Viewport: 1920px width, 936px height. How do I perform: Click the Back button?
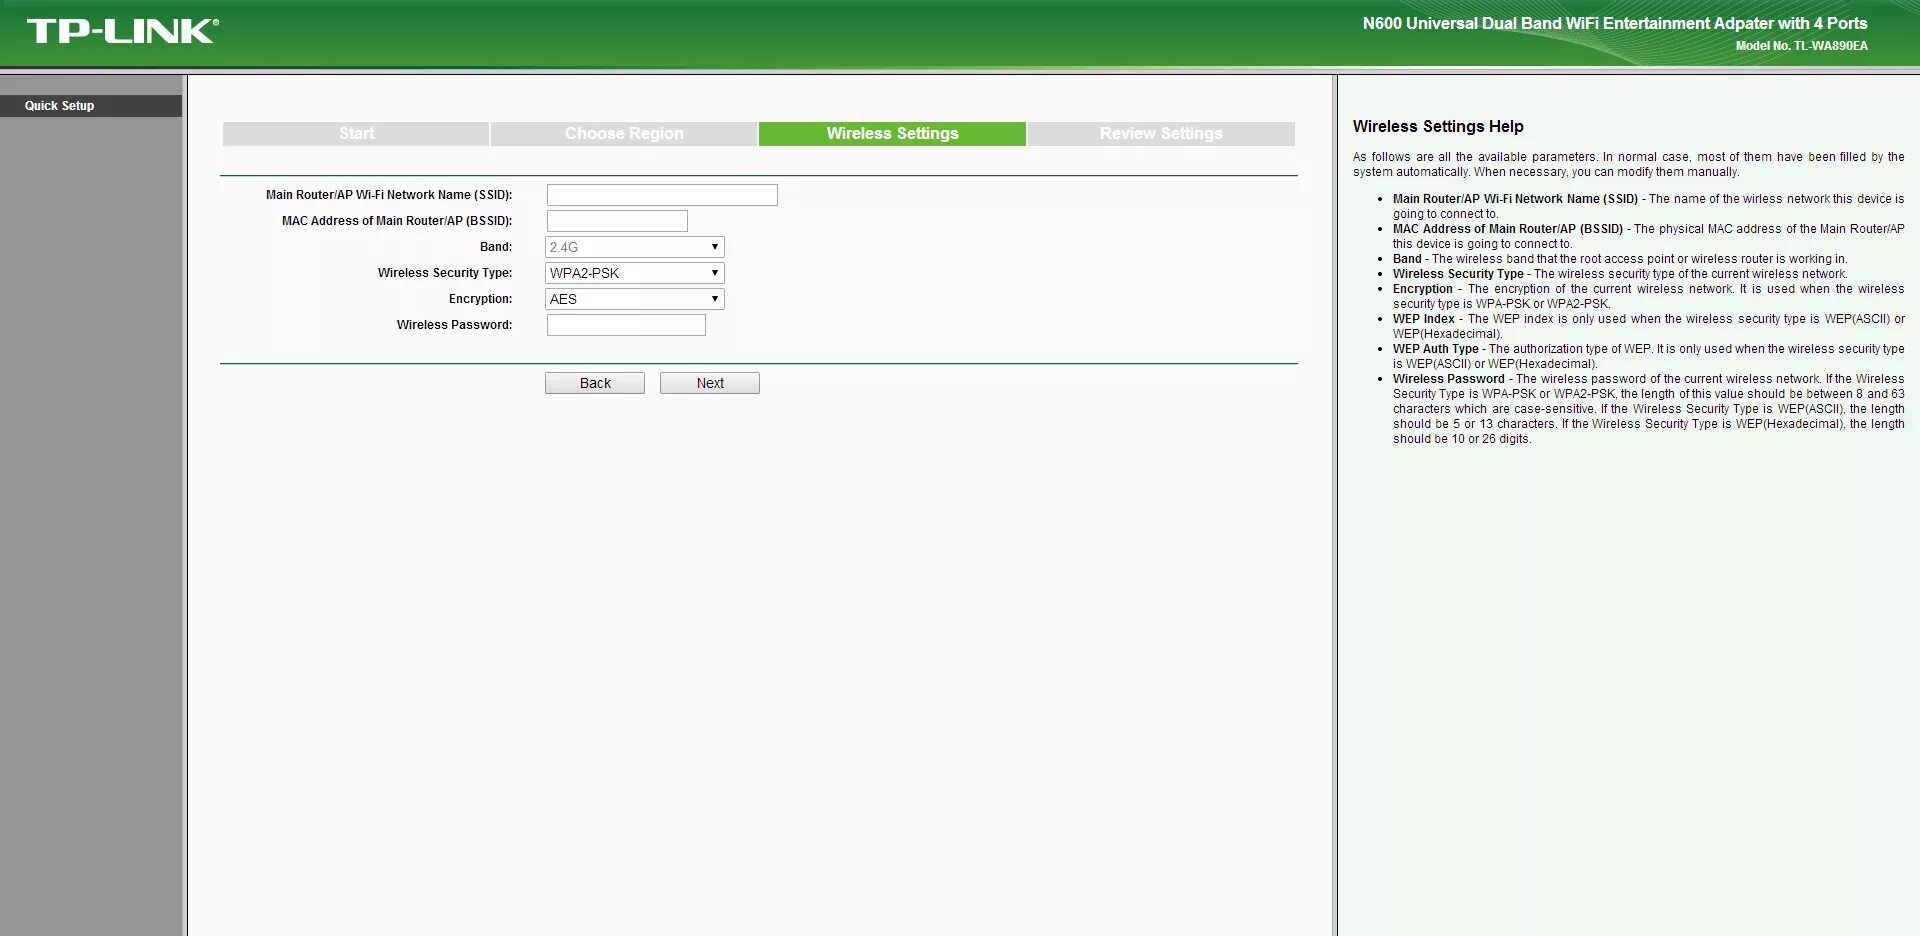pyautogui.click(x=595, y=383)
